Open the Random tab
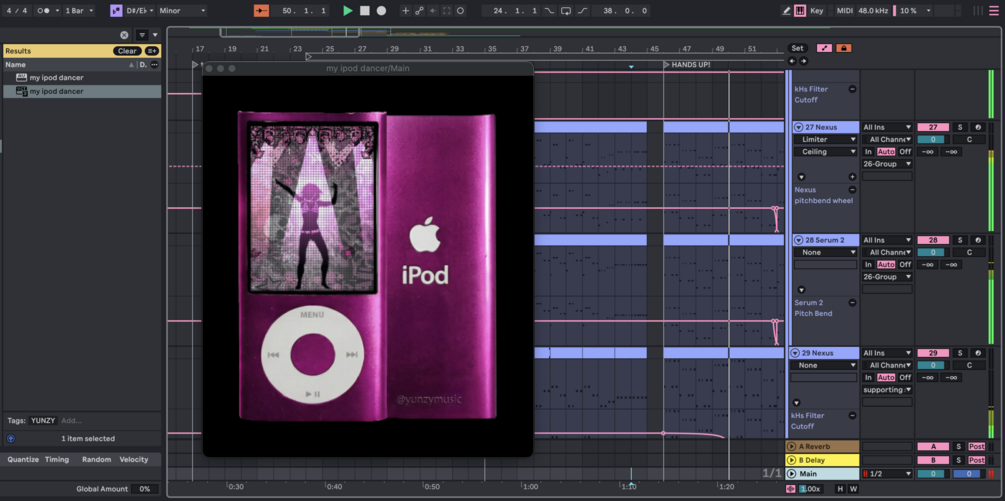1005x501 pixels. point(96,459)
